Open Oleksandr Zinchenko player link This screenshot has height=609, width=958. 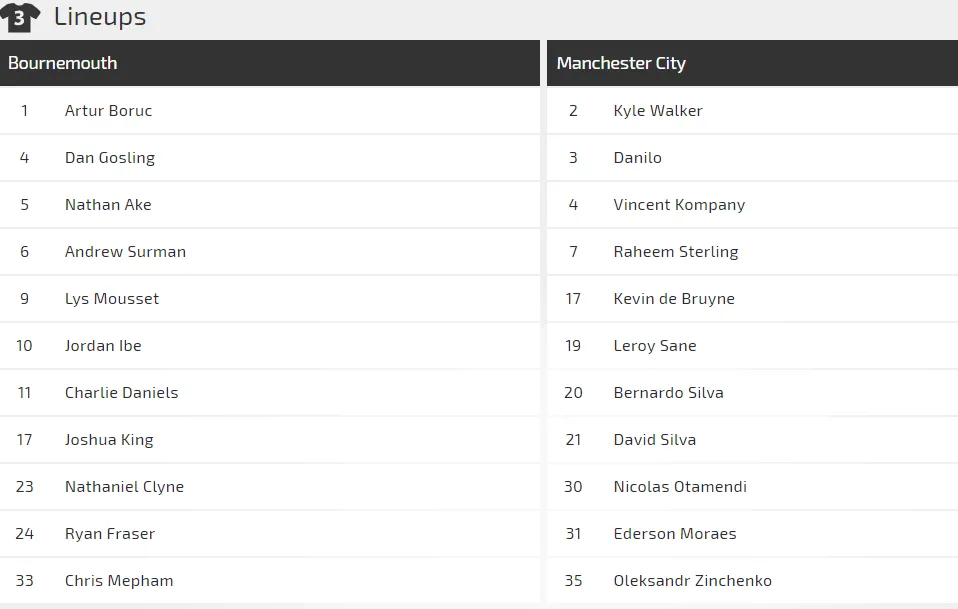(x=692, y=581)
